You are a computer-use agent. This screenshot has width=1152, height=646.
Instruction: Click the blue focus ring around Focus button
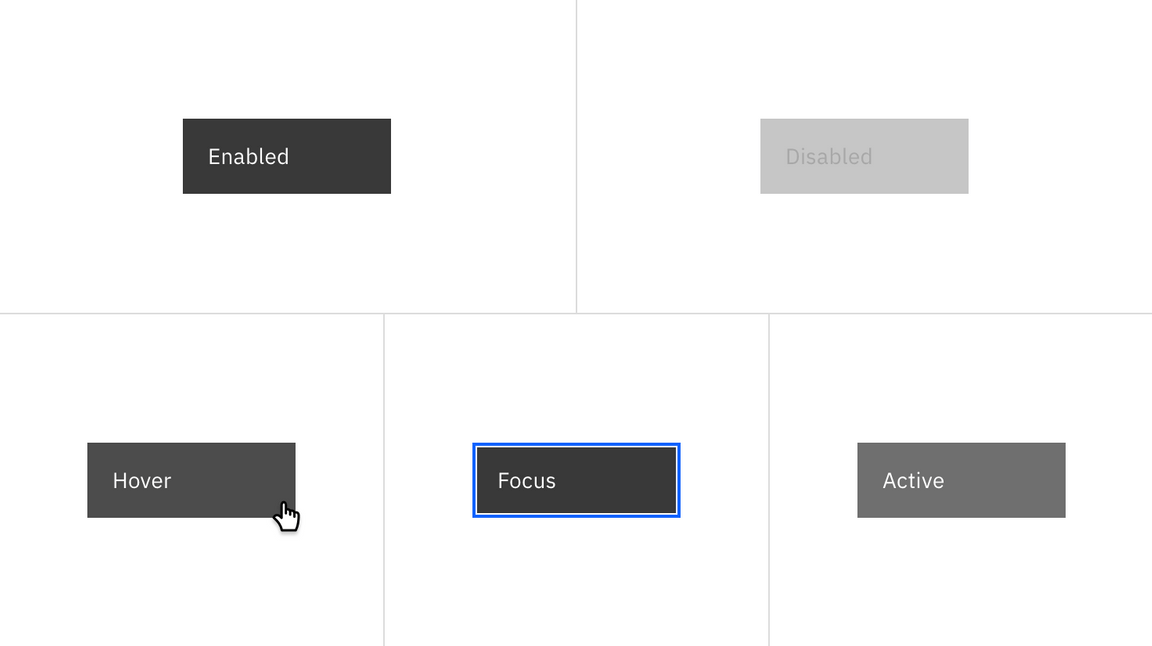pos(576,445)
